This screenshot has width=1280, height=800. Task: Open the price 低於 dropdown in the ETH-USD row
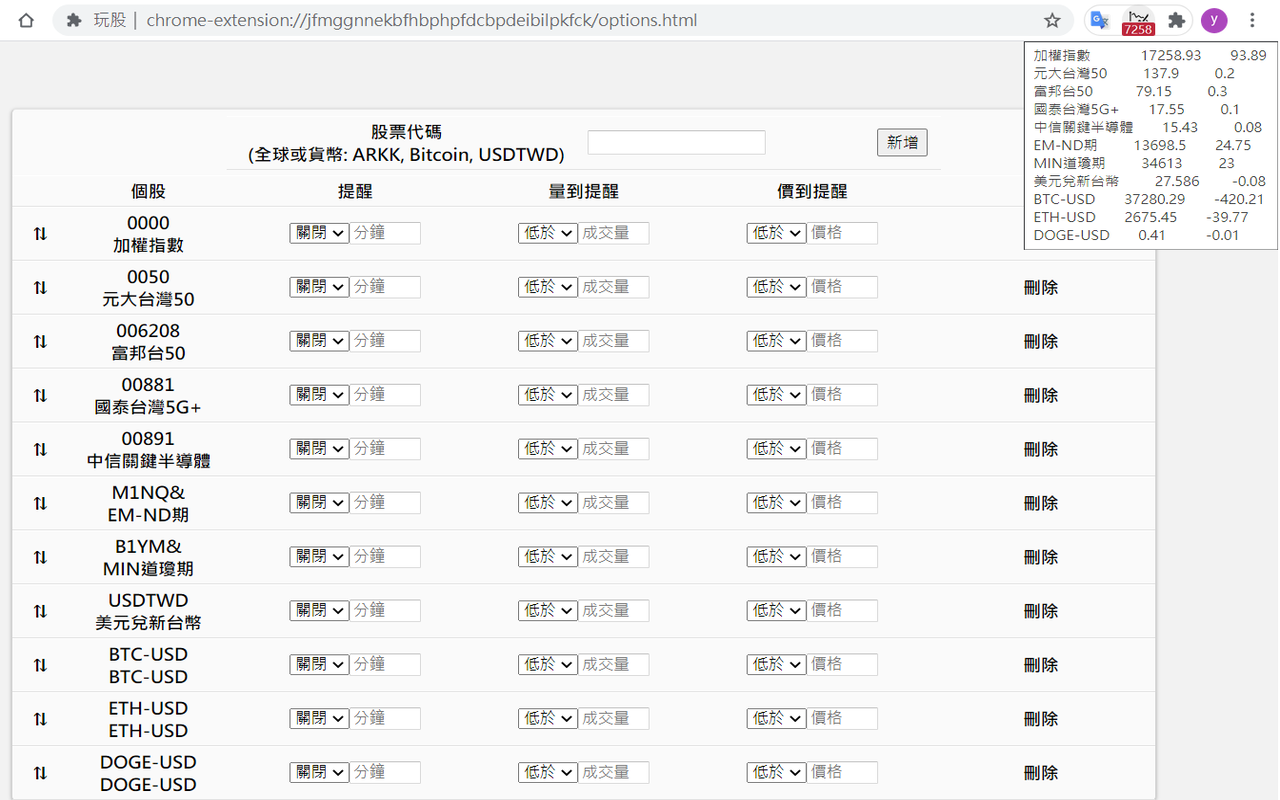coord(776,719)
